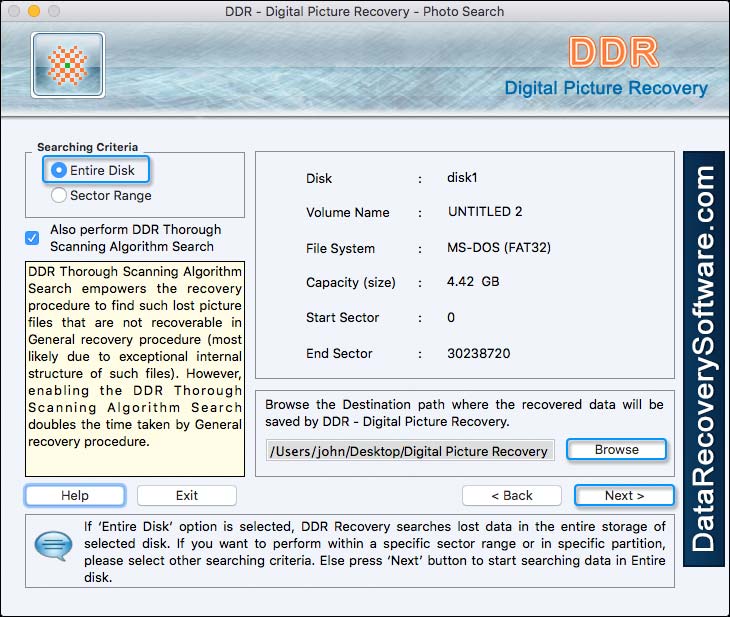Click the Volume Name value UNTITLED 2
The image size is (730, 617).
(485, 213)
